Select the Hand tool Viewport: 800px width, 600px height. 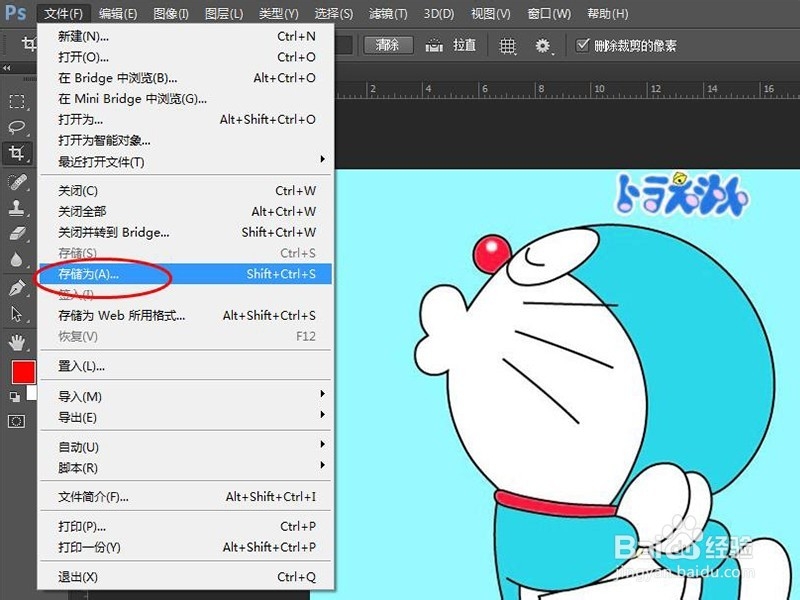pos(17,342)
